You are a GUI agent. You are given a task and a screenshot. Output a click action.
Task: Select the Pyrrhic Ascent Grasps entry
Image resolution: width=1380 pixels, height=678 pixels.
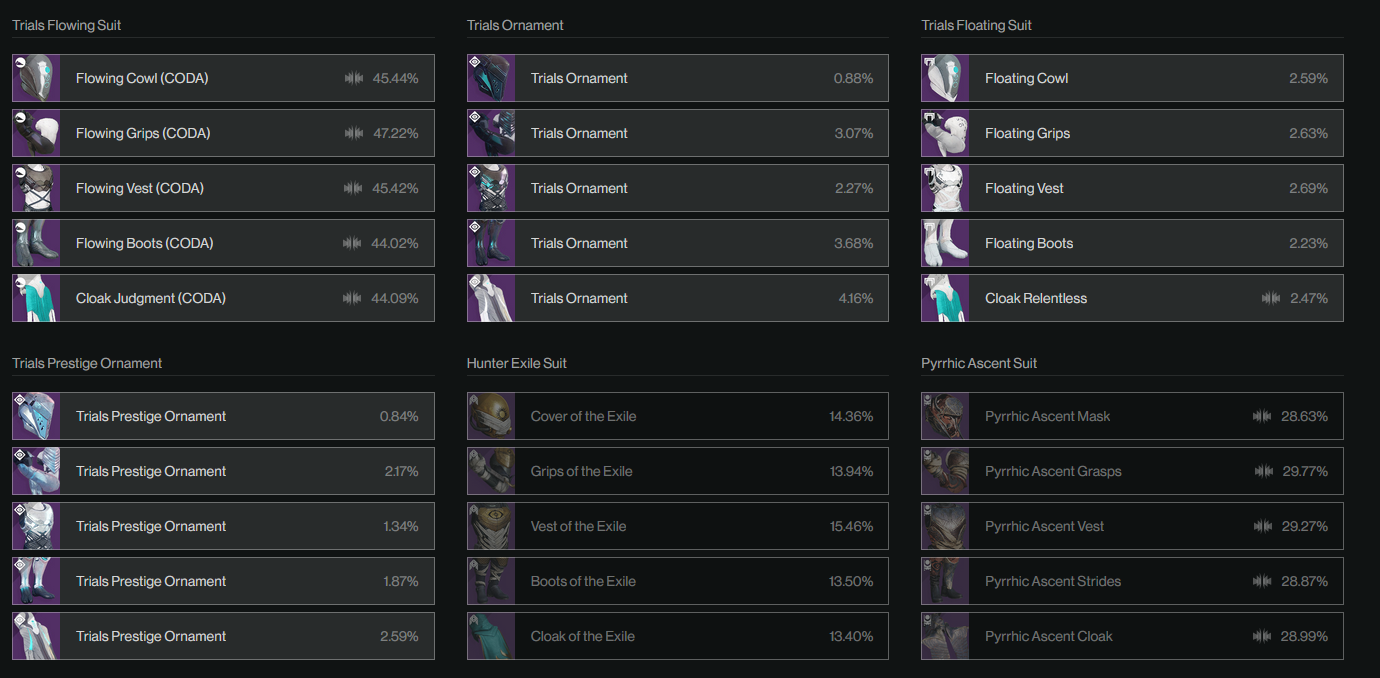pos(1132,471)
